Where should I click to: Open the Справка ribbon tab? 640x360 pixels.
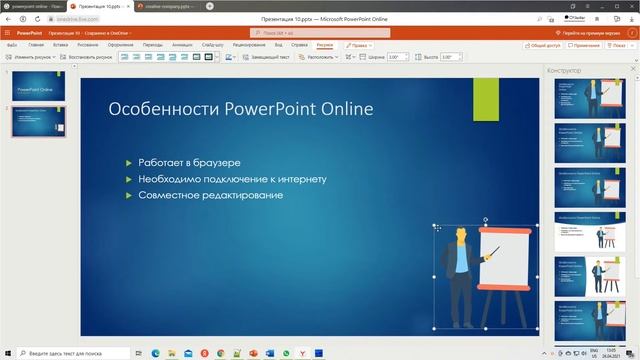tap(299, 45)
